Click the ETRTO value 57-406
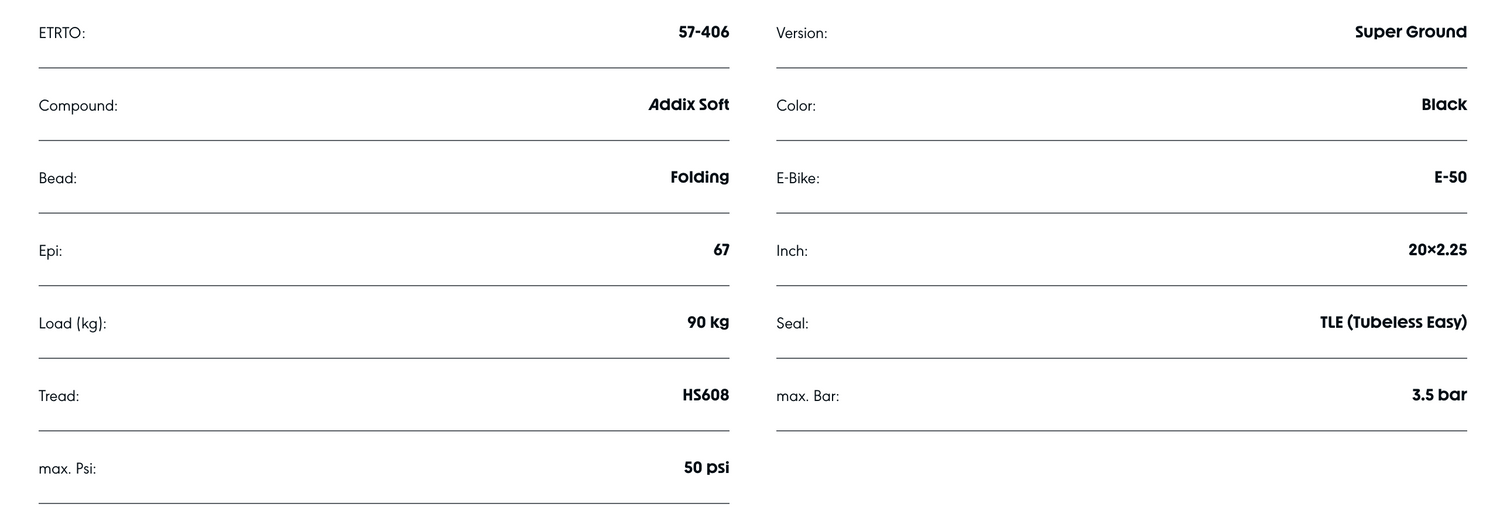The height and width of the screenshot is (521, 1500). pyautogui.click(x=703, y=32)
